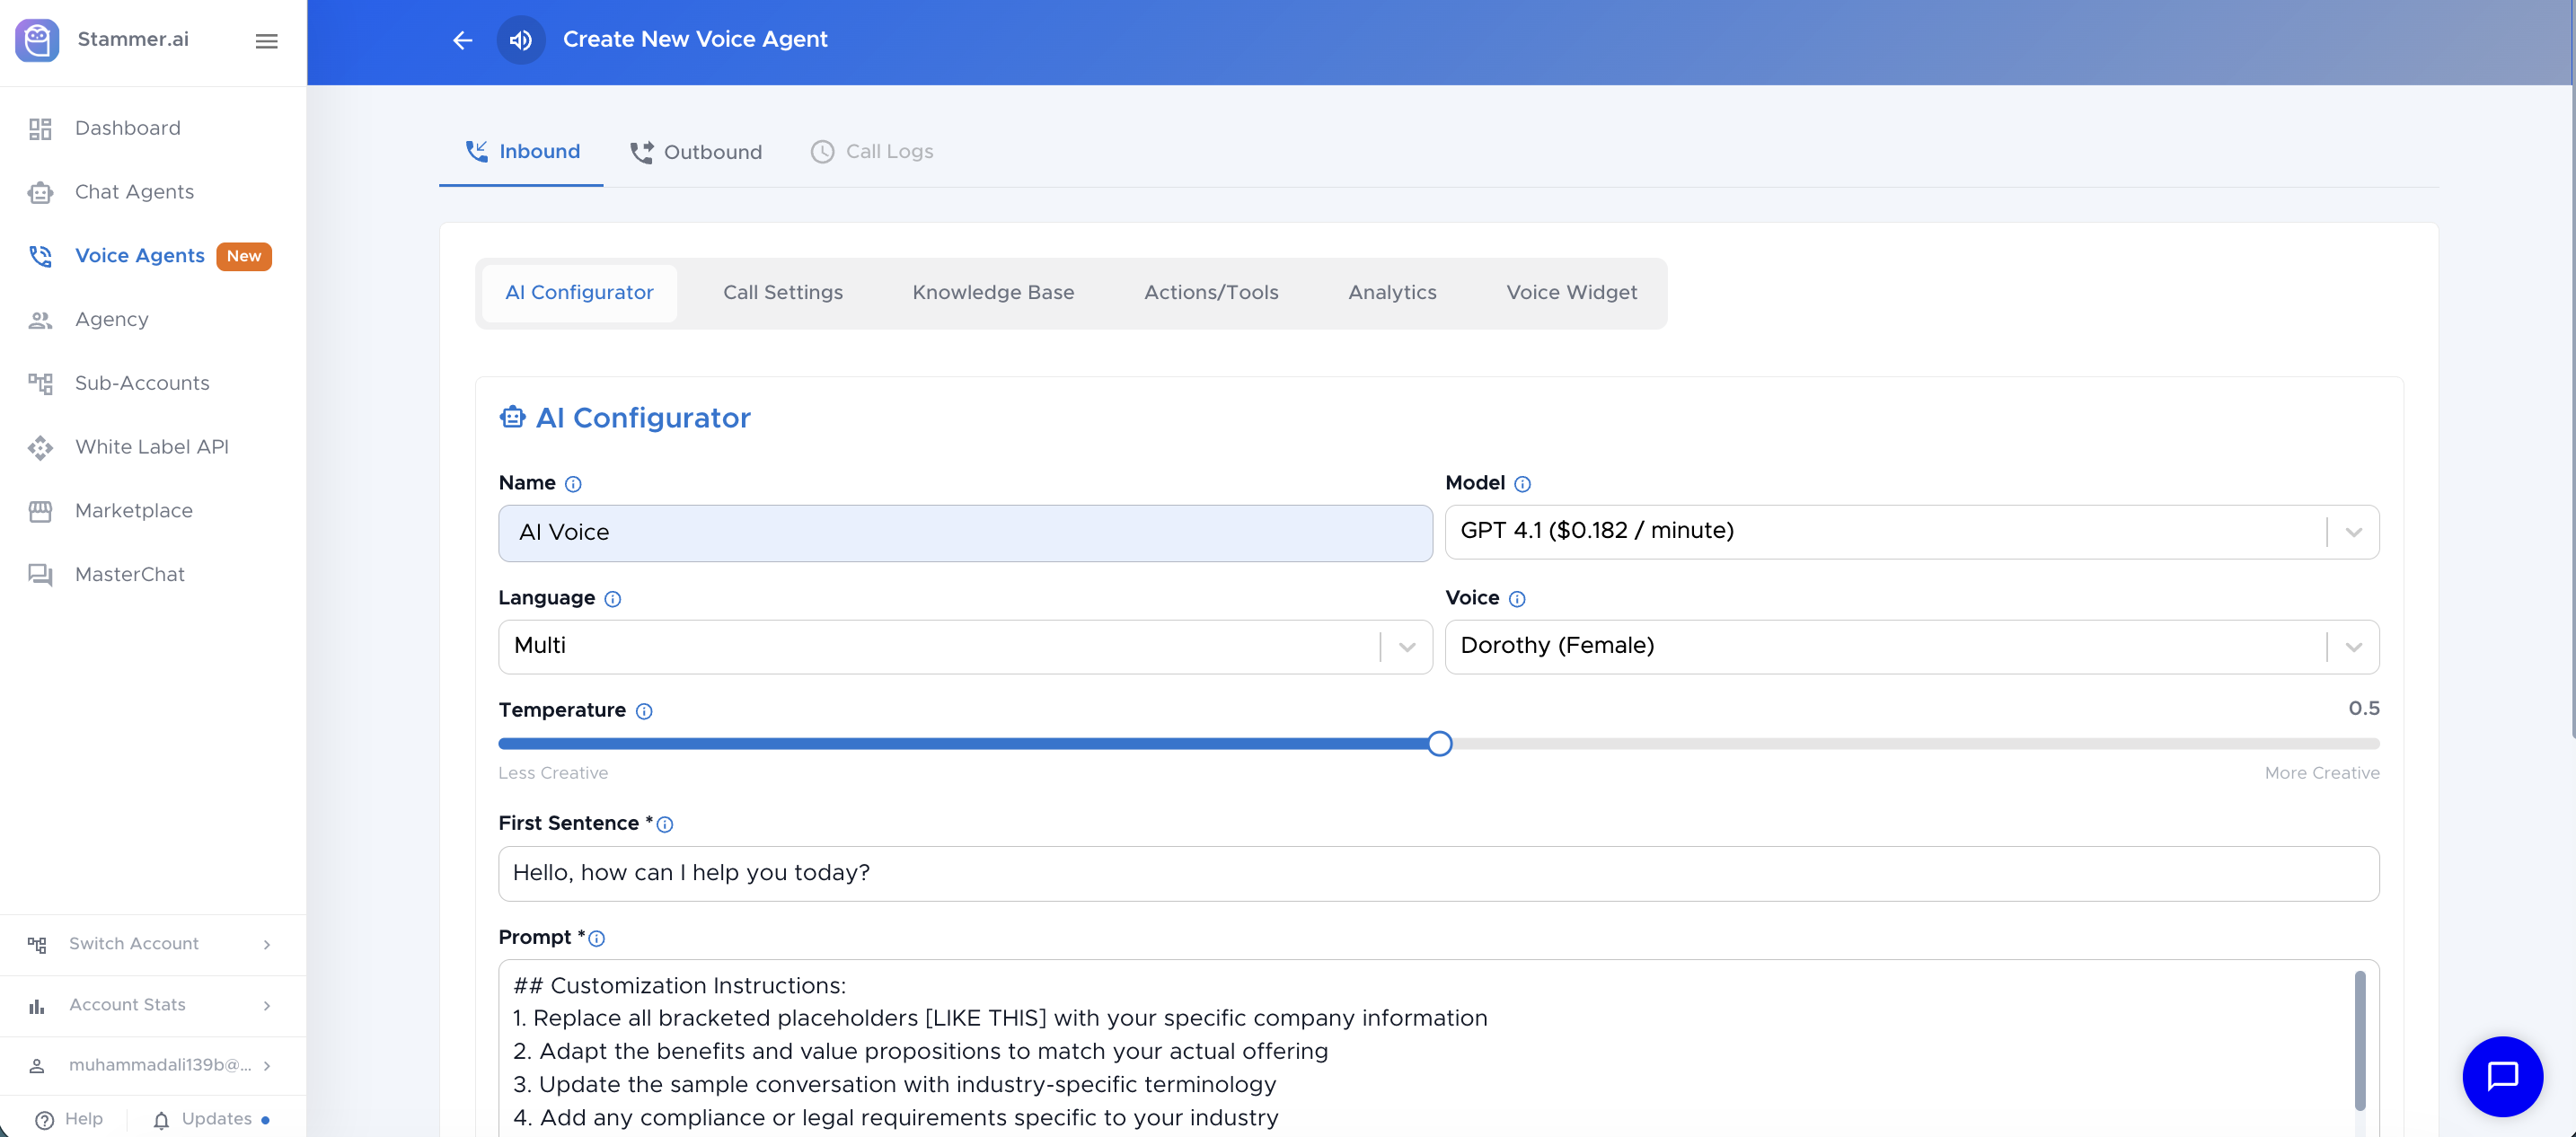Screen dimensions: 2576x1137
Task: Open White Label API page
Action: coord(153,448)
